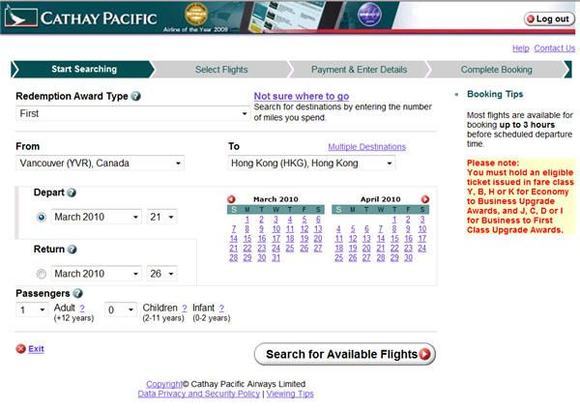Image resolution: width=580 pixels, height=415 pixels.
Task: Pick March 1 in the calendar
Action: [247, 219]
